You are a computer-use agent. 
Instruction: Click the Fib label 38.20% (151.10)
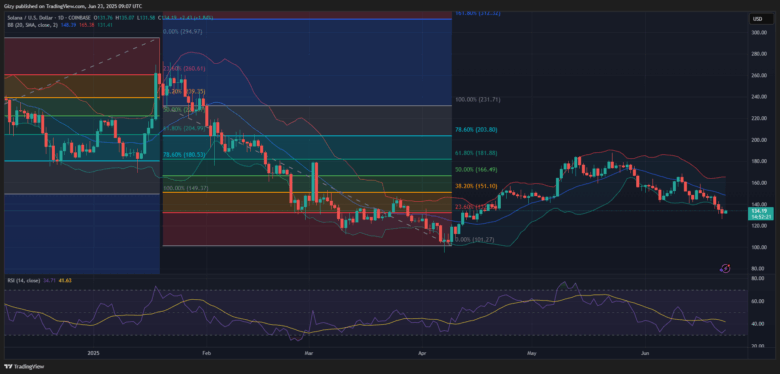point(476,186)
